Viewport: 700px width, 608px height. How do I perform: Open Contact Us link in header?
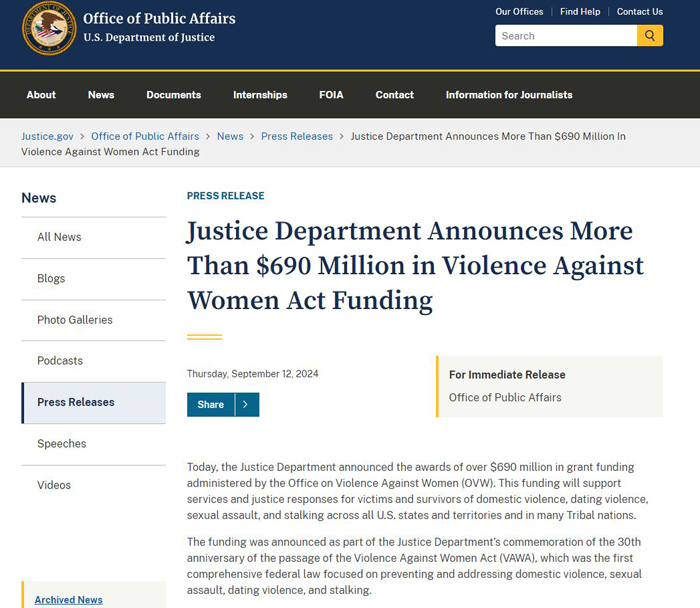640,12
